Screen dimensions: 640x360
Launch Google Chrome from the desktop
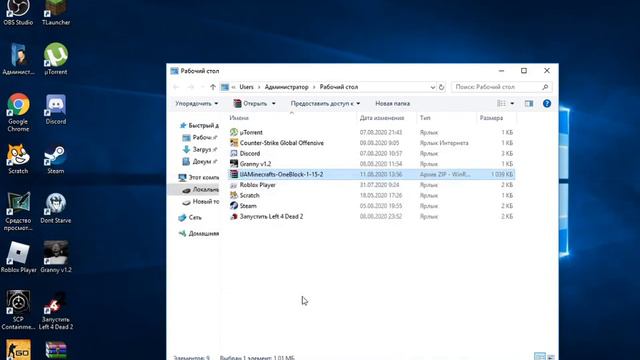18,112
